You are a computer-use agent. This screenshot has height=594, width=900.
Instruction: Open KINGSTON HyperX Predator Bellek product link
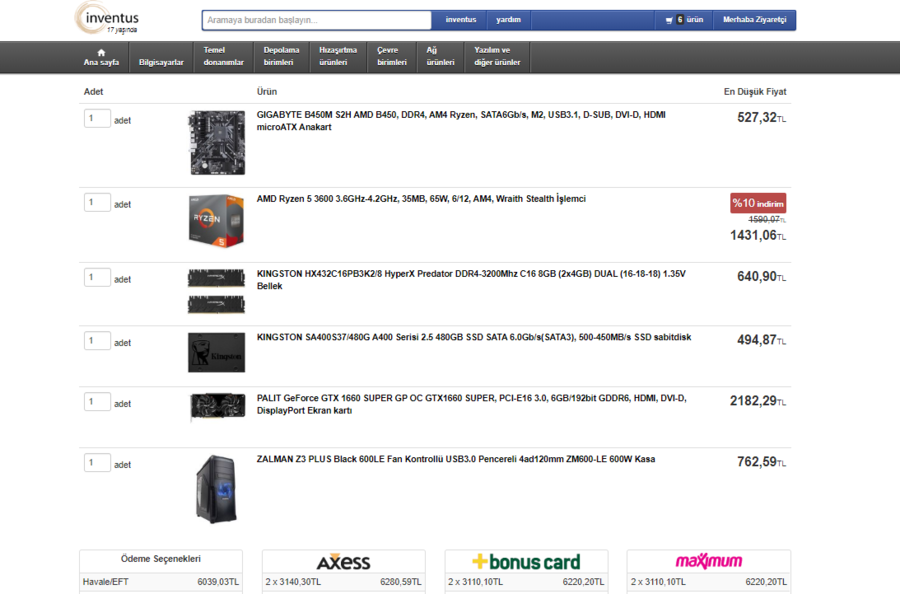point(471,280)
